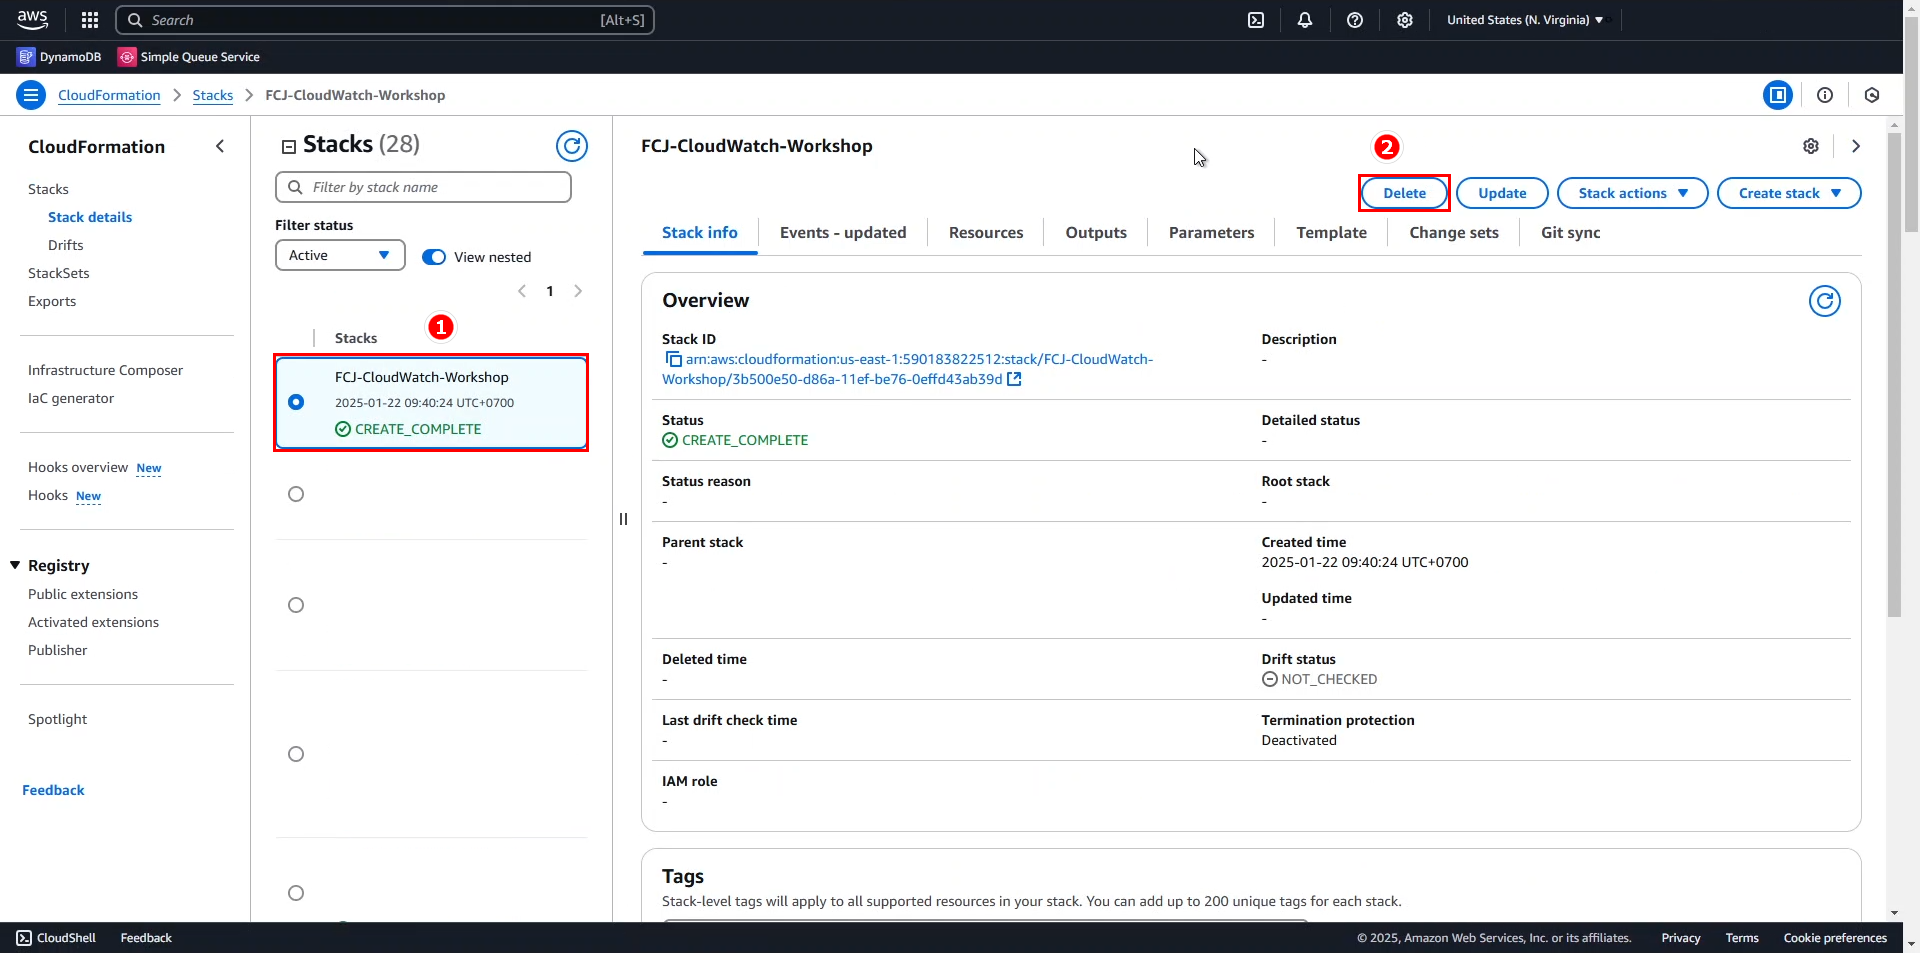Viewport: 1920px width, 953px height.
Task: Open CloudShell in the footer
Action: (x=56, y=938)
